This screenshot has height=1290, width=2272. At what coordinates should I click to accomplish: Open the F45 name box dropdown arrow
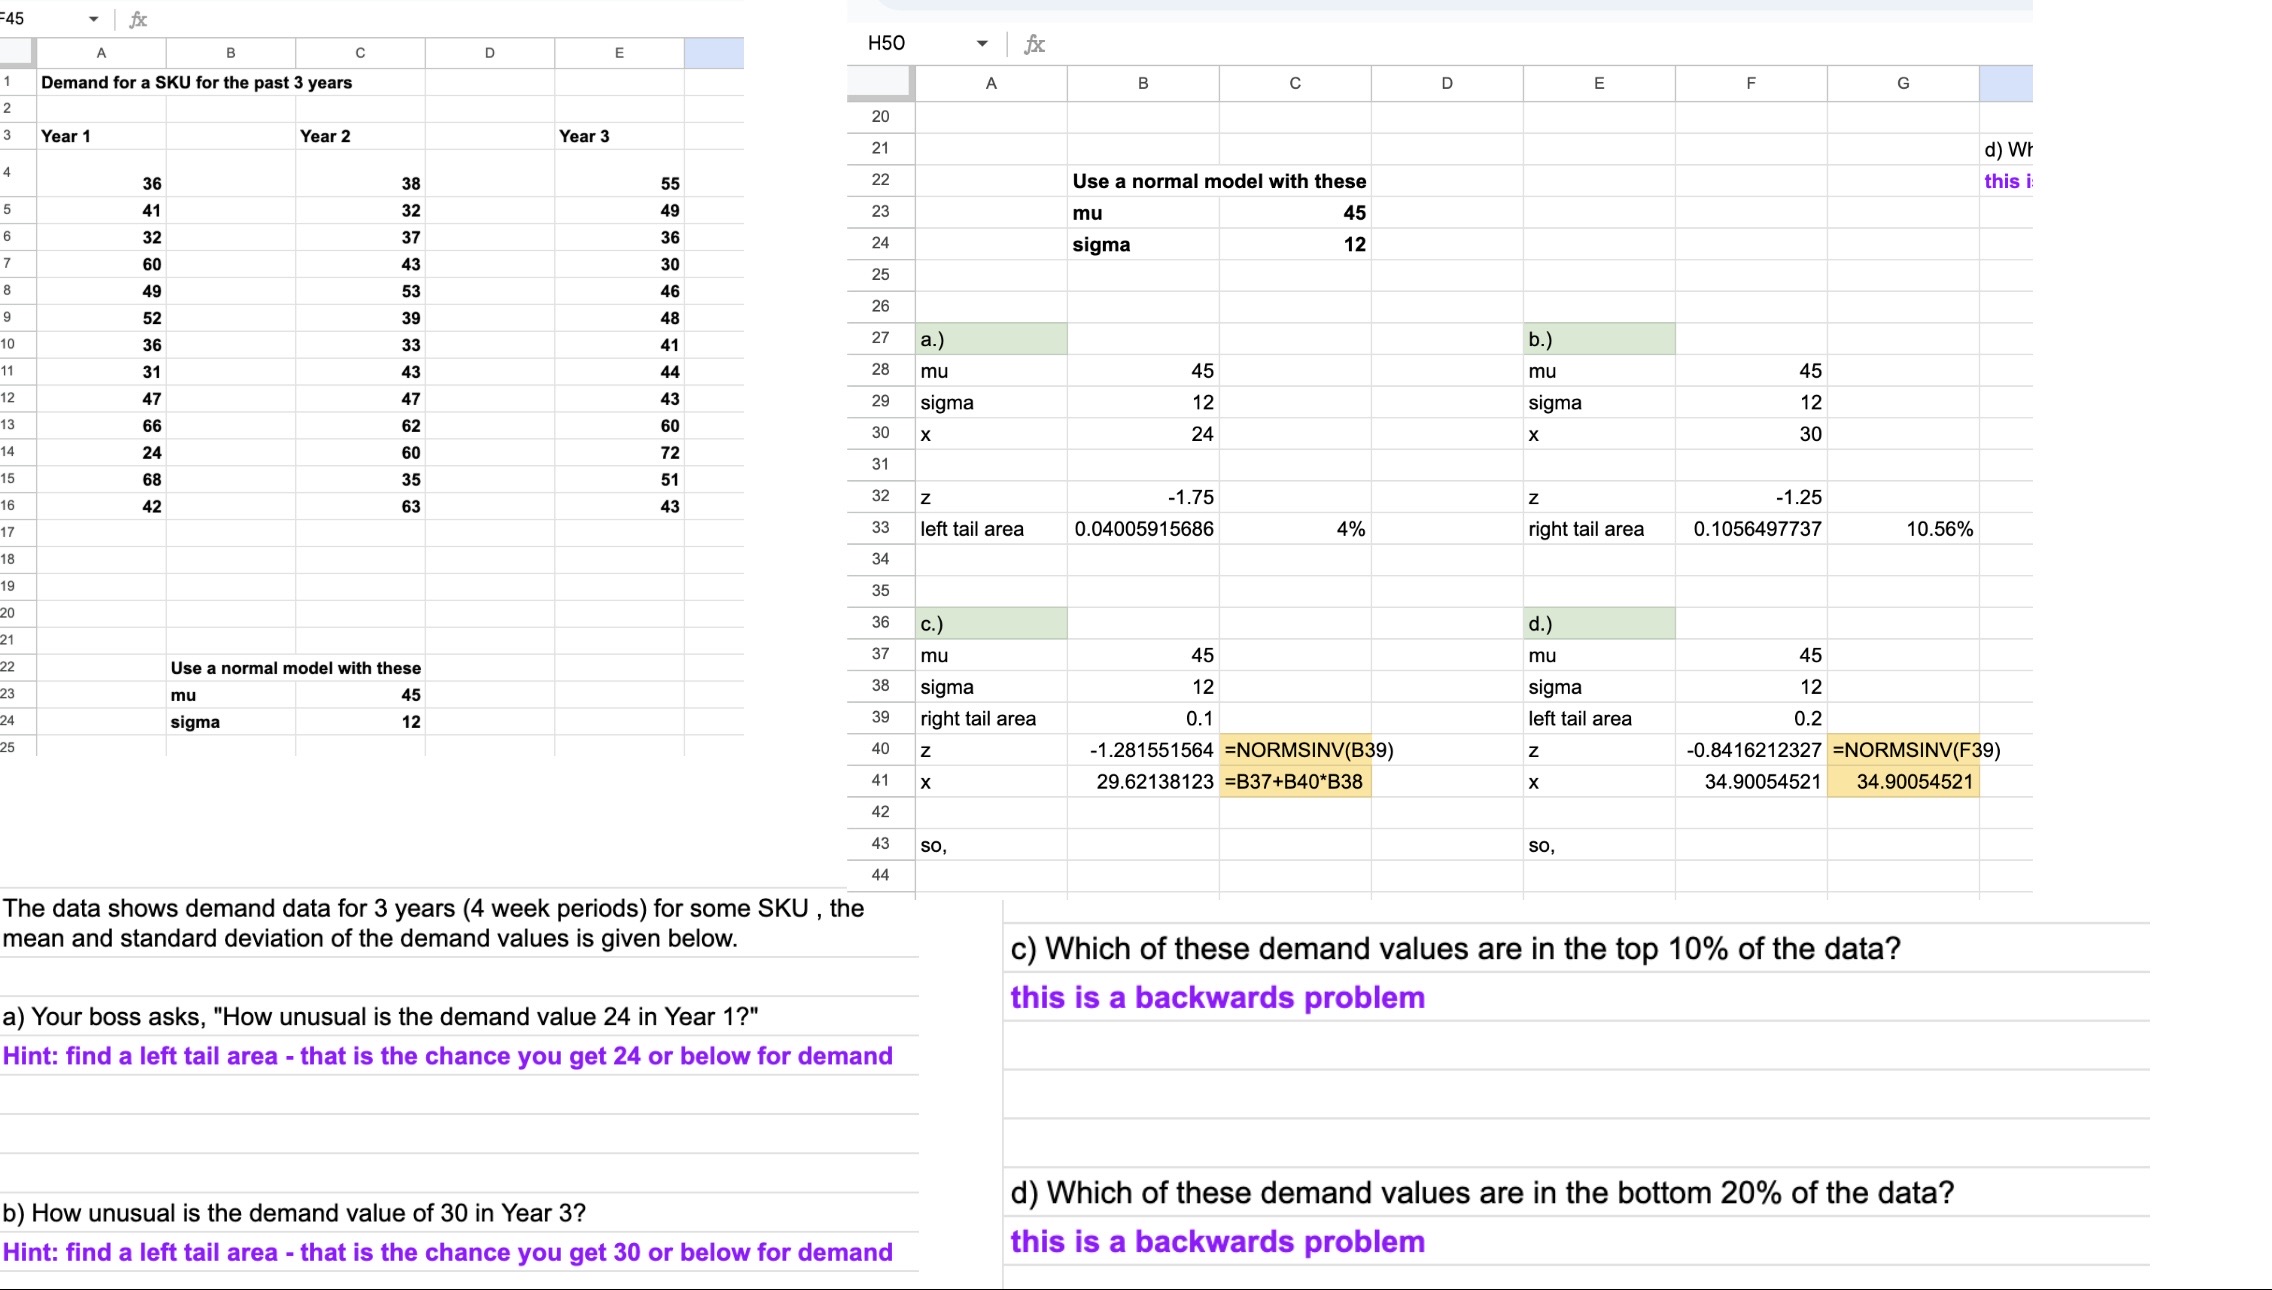93,19
